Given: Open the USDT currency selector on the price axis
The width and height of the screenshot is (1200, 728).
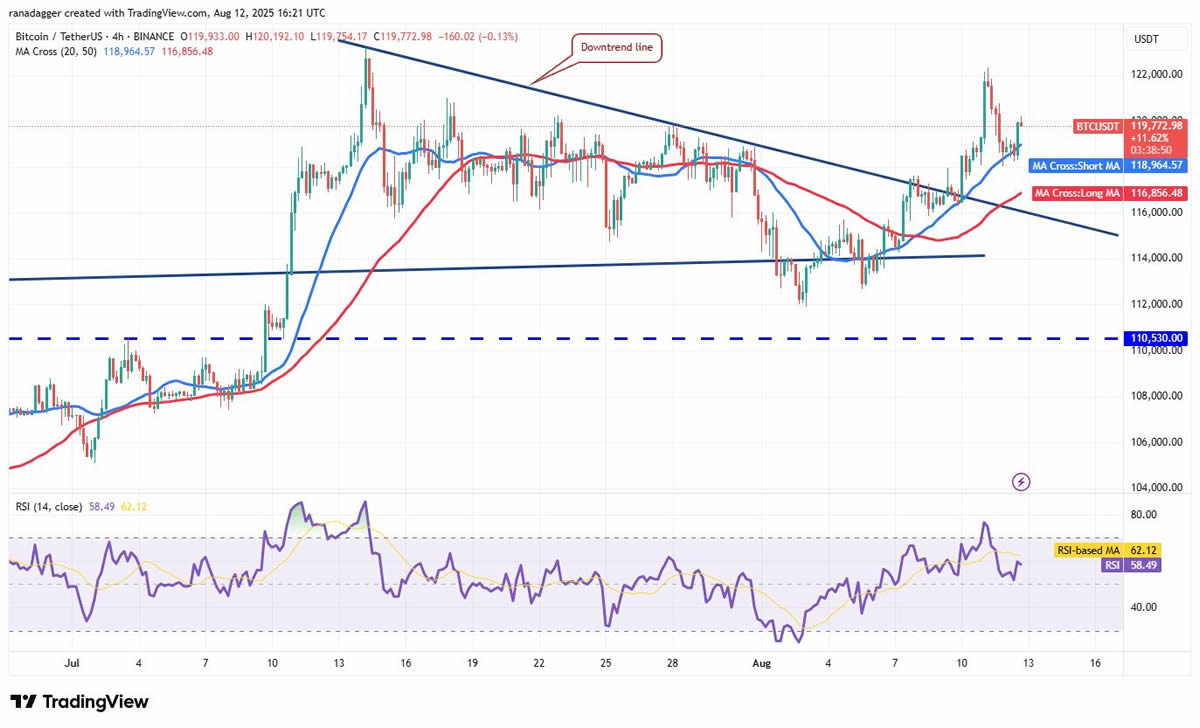Looking at the screenshot, I should [x=1147, y=39].
